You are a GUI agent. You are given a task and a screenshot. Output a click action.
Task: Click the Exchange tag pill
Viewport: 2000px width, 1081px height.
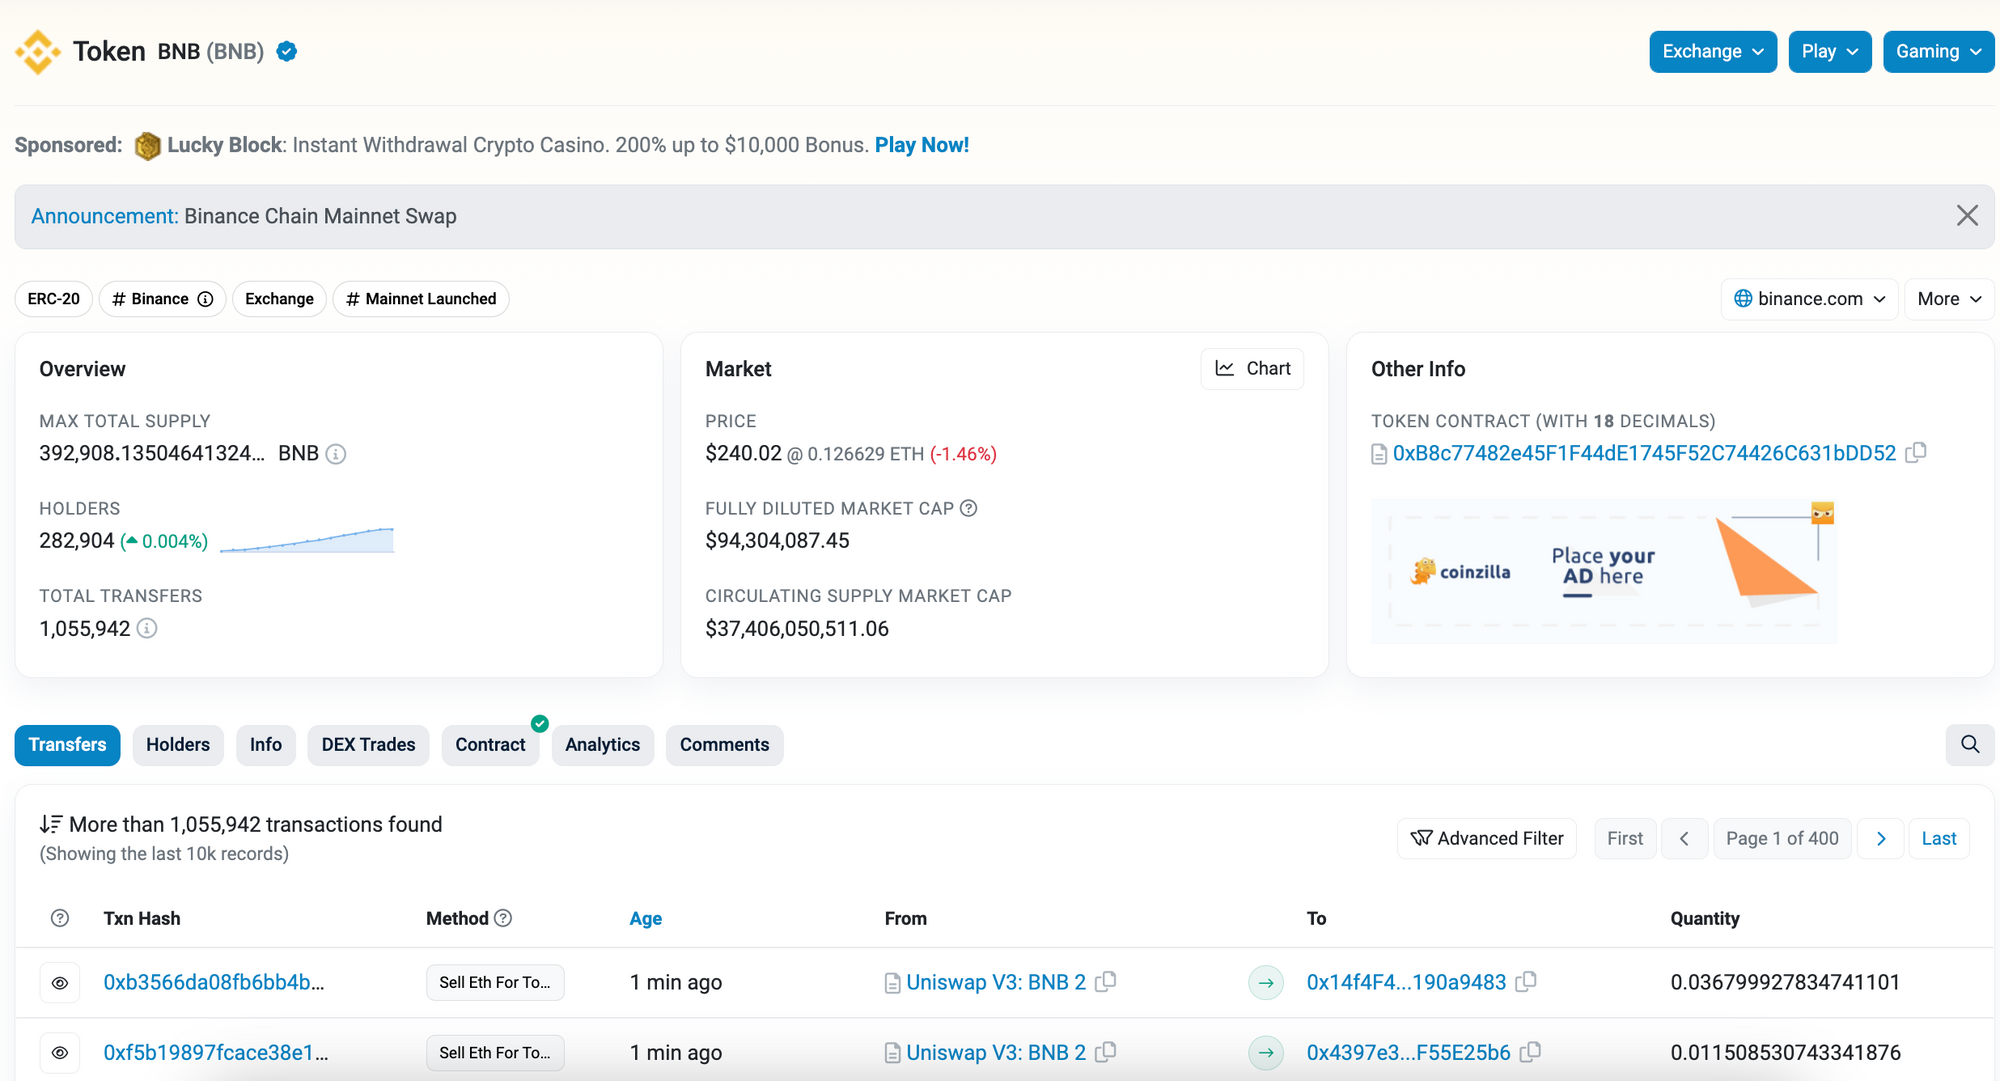pyautogui.click(x=279, y=299)
